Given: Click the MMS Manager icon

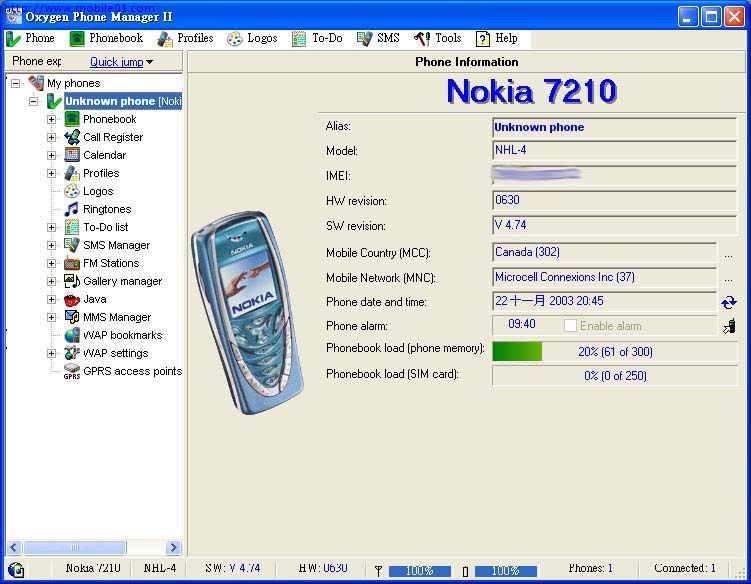Looking at the screenshot, I should (x=72, y=317).
